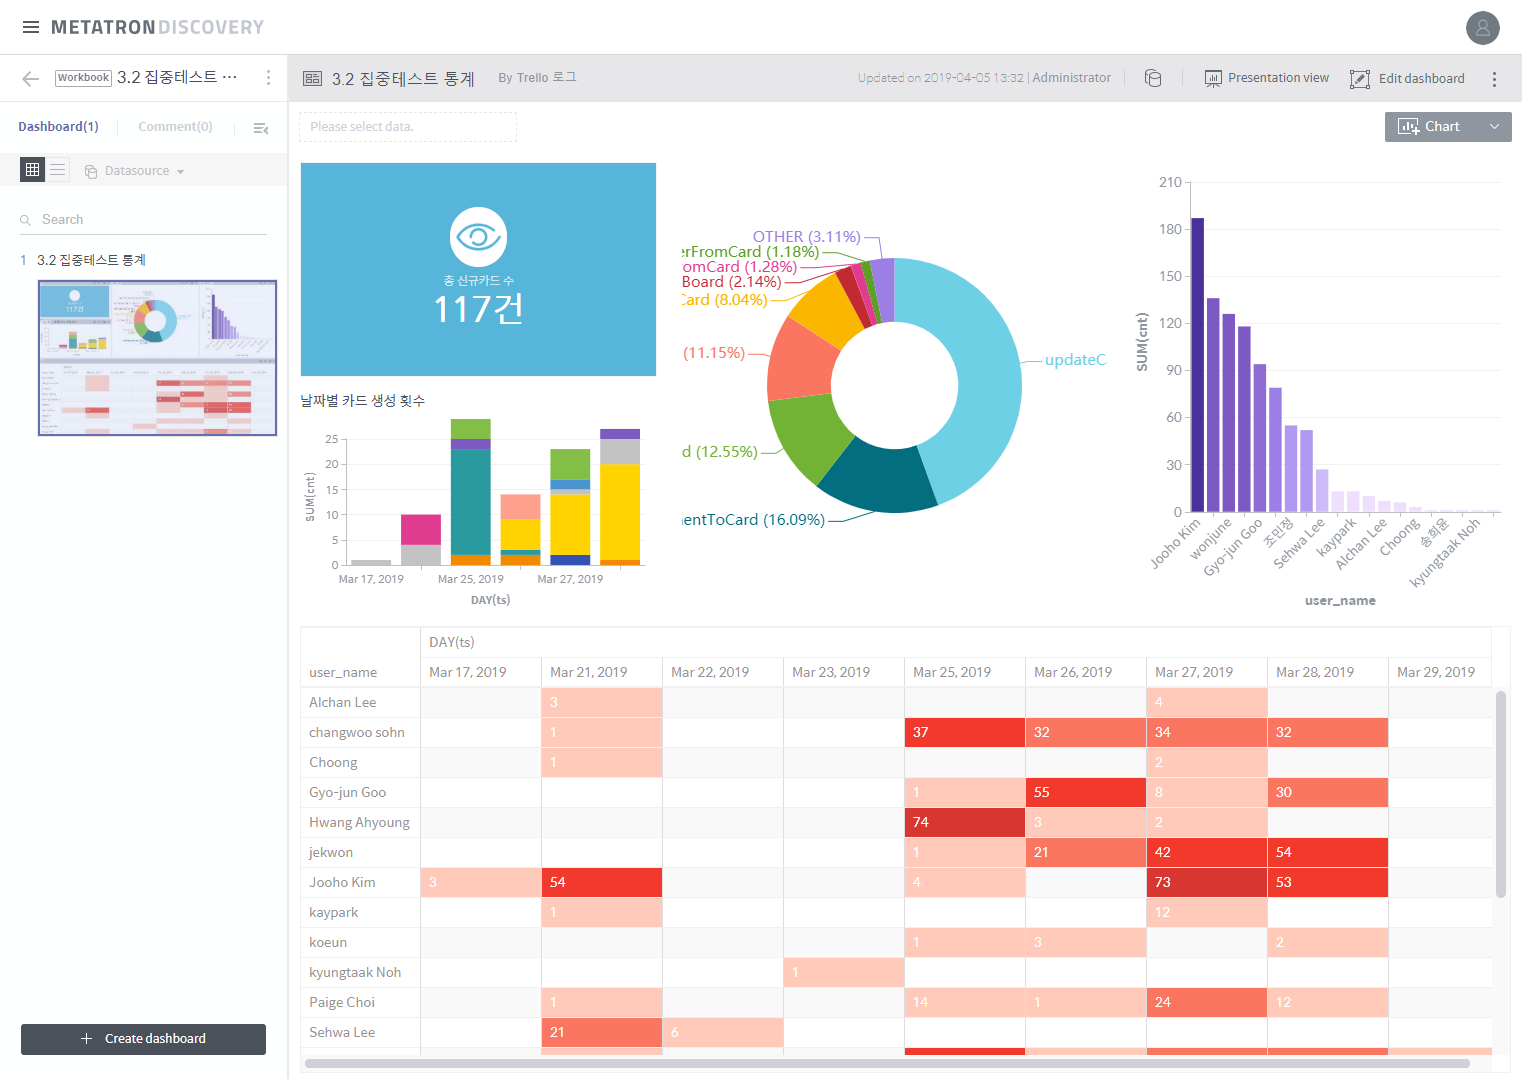The height and width of the screenshot is (1079, 1522).
Task: Open the hamburger main menu
Action: [31, 27]
